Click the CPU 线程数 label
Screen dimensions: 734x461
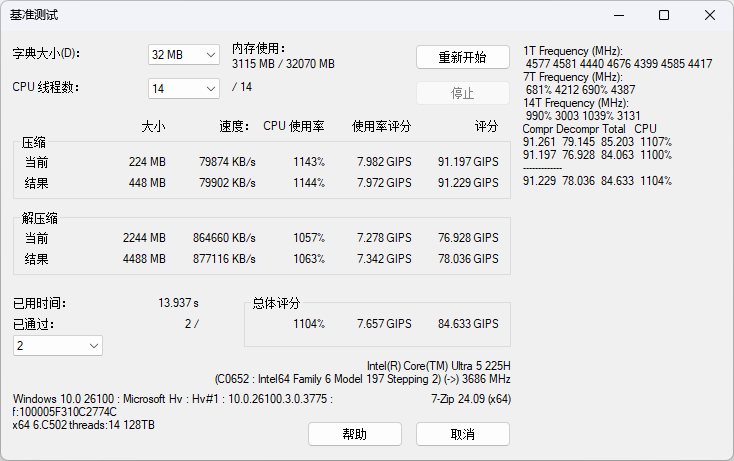[x=46, y=87]
